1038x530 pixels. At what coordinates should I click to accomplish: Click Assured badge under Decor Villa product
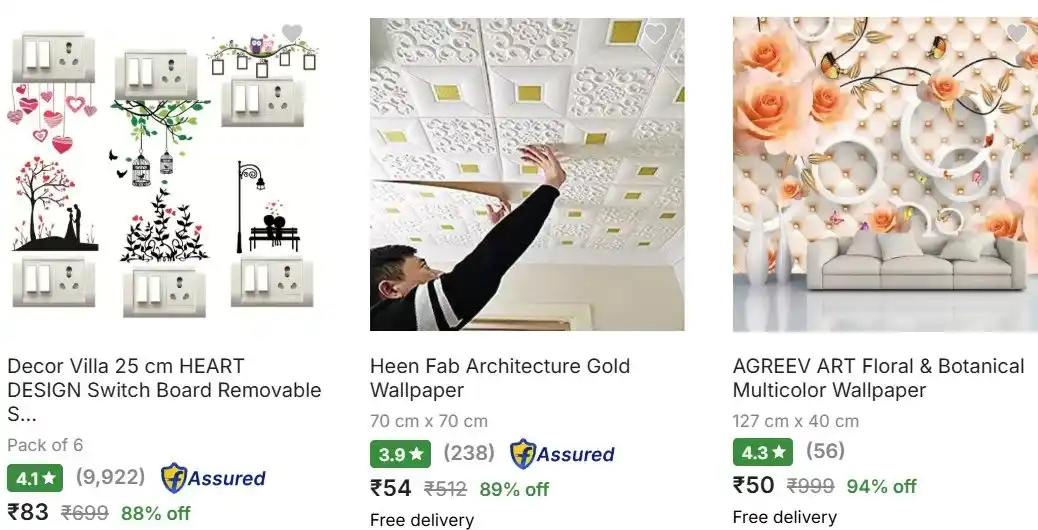(x=213, y=478)
